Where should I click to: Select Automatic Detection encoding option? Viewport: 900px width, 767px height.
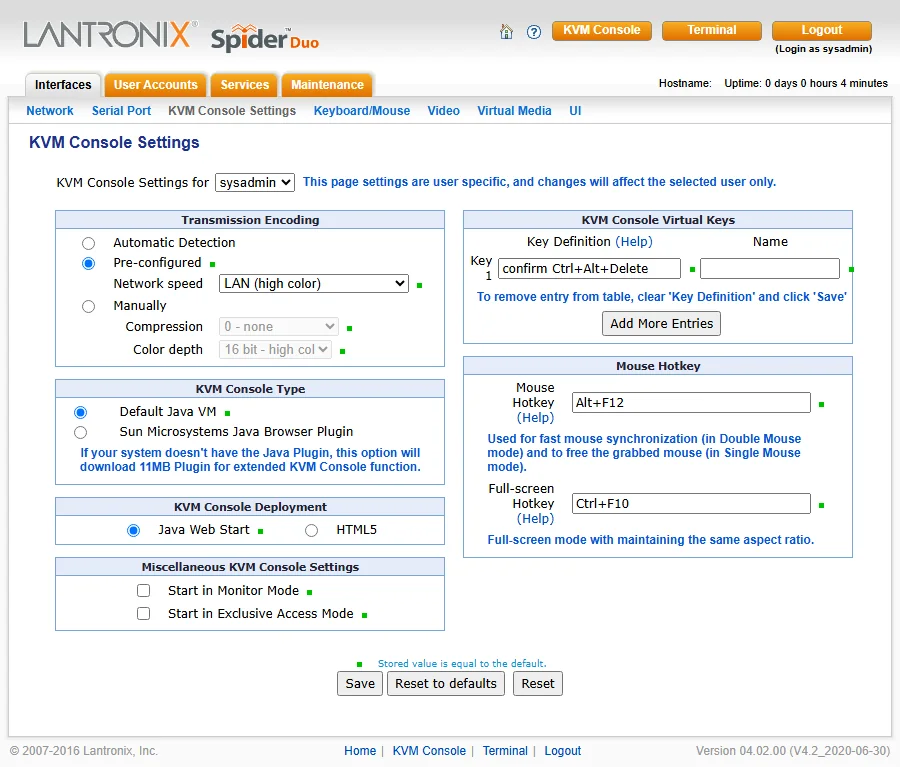pos(88,243)
